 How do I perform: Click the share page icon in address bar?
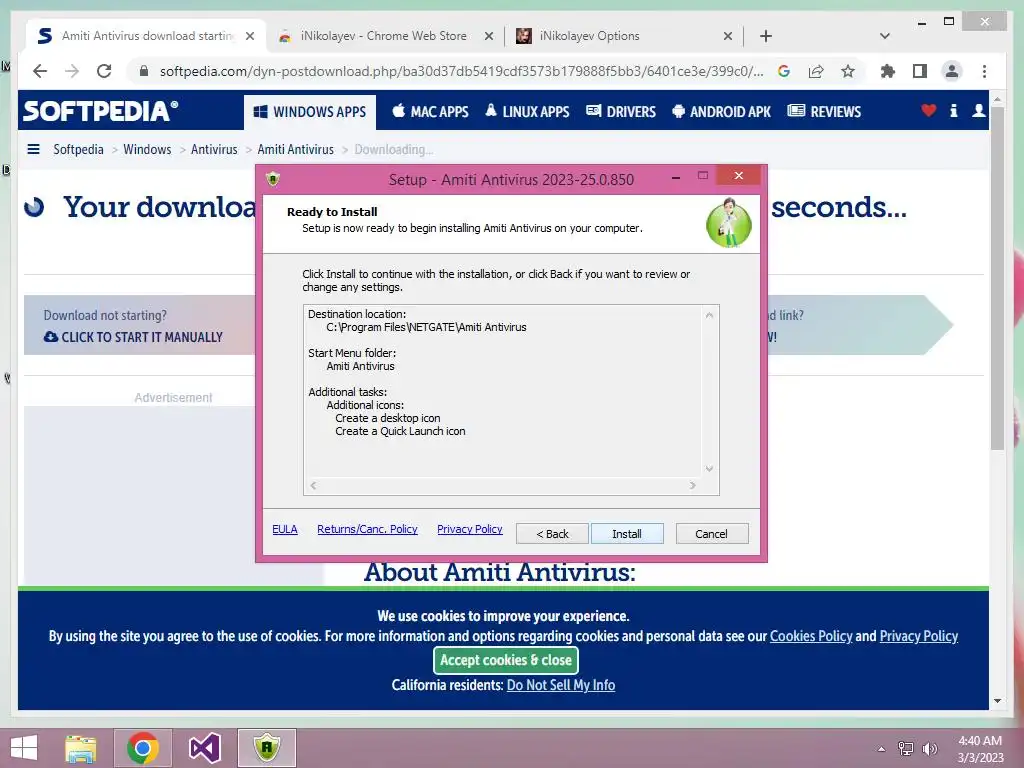[x=816, y=71]
